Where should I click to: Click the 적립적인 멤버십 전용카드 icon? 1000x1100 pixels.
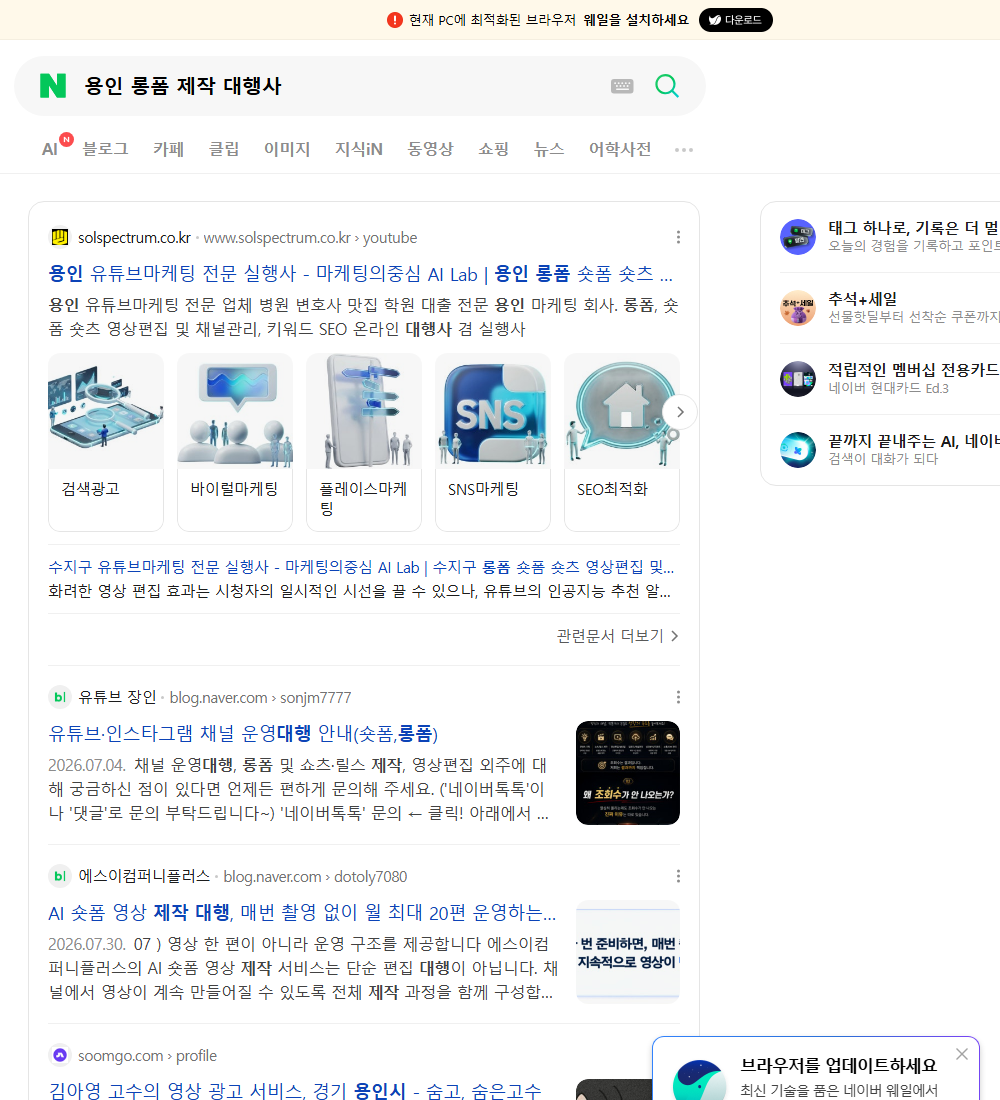coord(798,379)
